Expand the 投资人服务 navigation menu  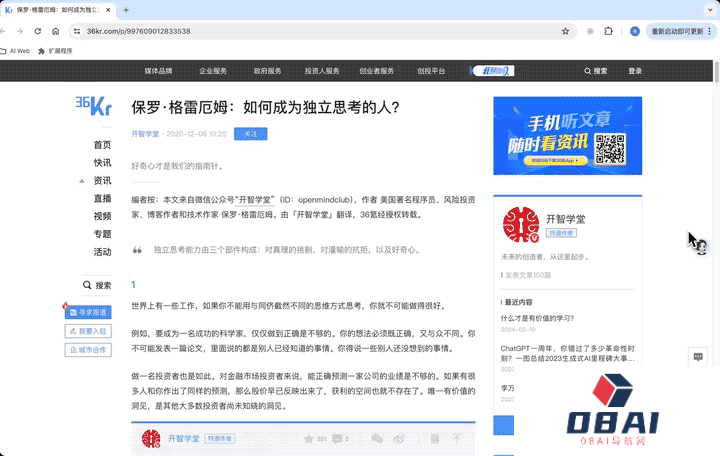[322, 71]
